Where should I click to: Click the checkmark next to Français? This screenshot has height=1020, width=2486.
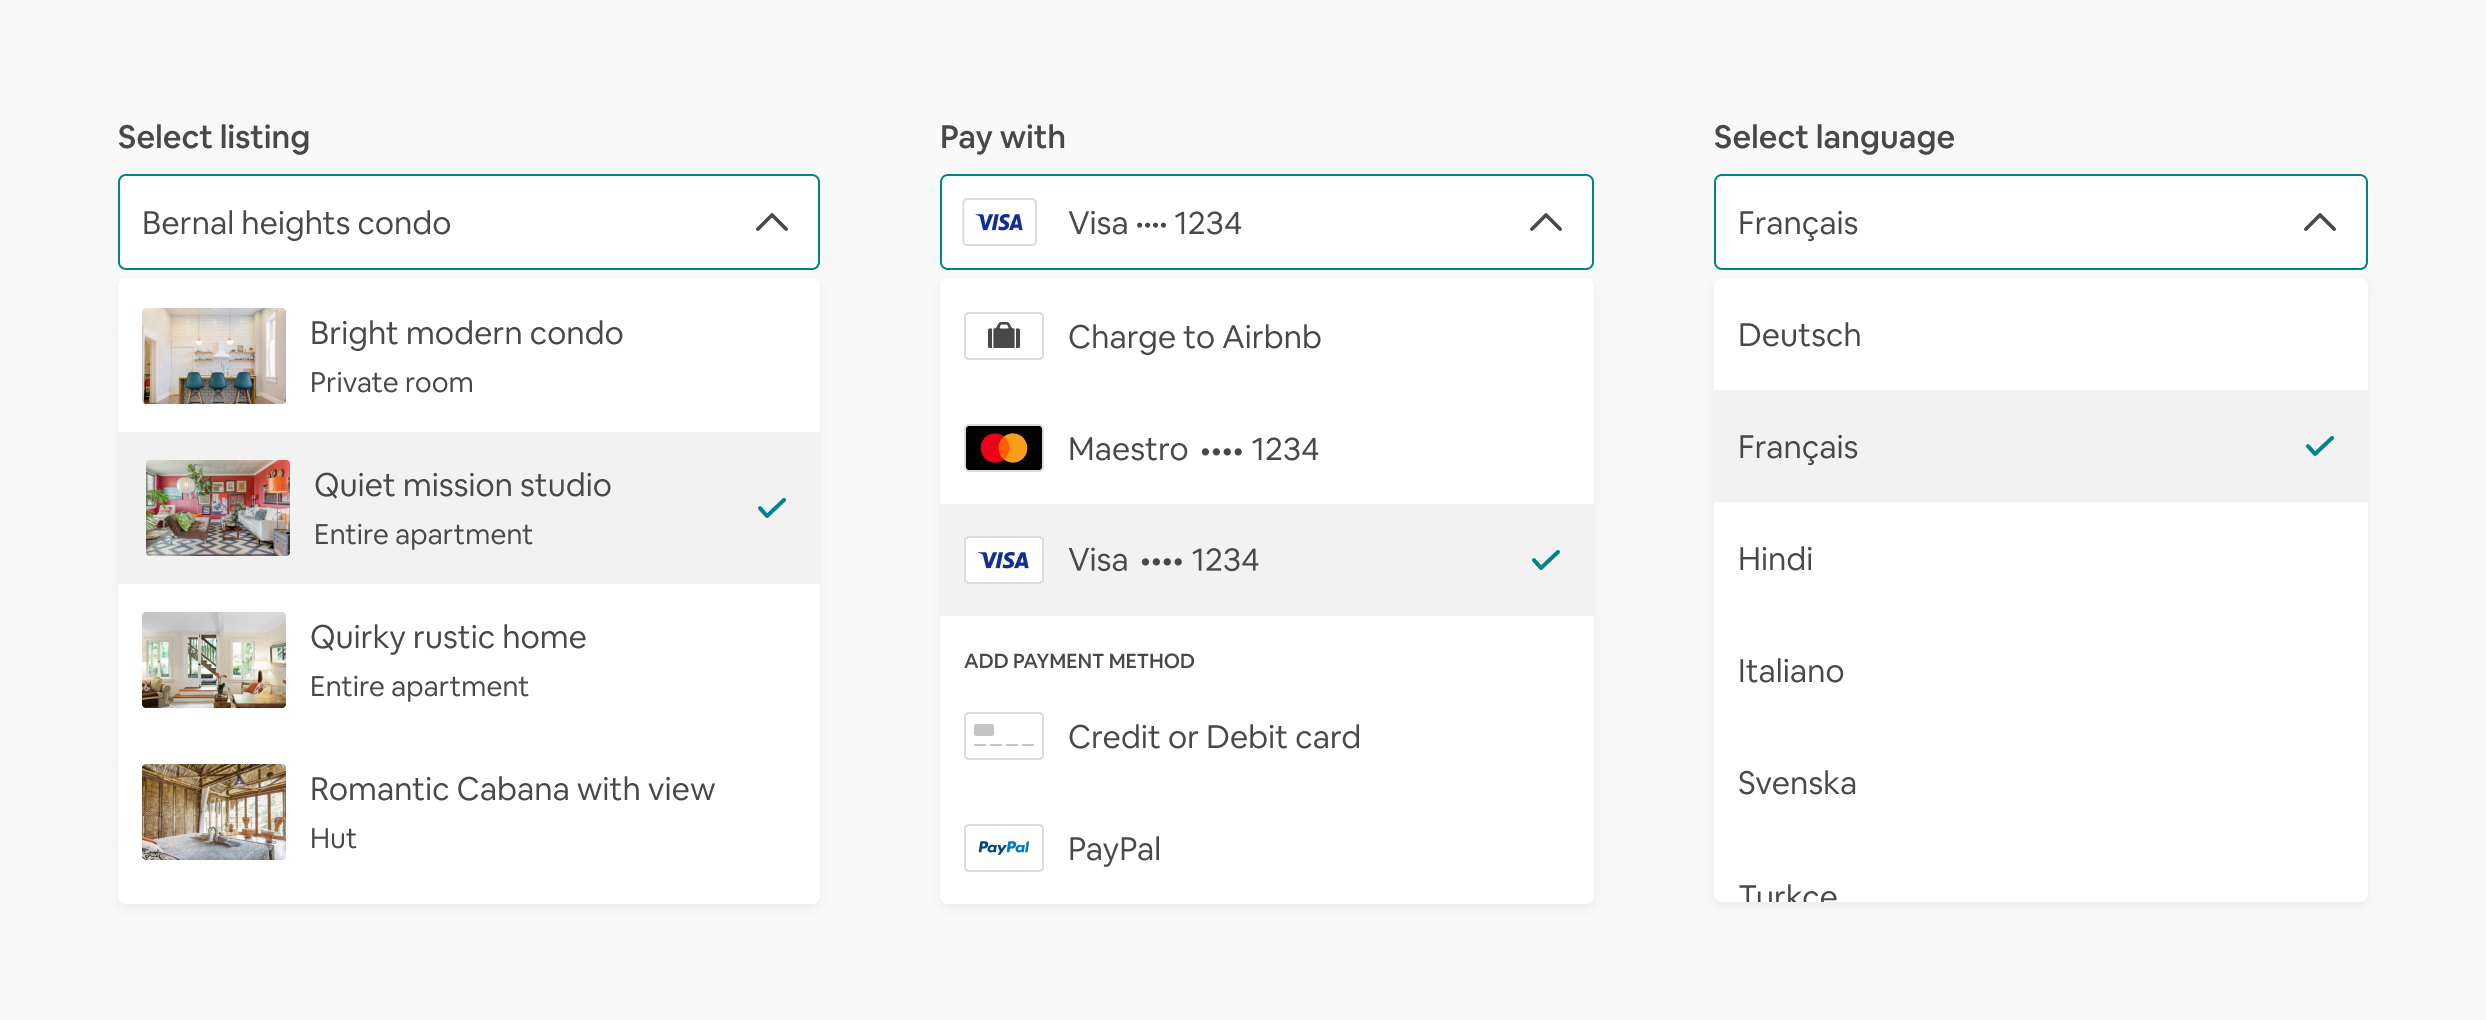2319,446
